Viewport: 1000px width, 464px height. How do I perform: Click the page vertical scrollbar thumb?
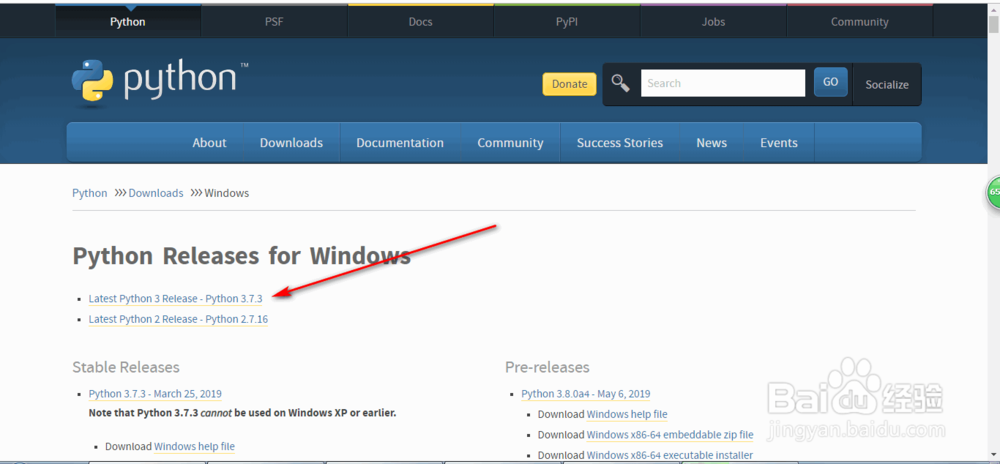coord(994,25)
